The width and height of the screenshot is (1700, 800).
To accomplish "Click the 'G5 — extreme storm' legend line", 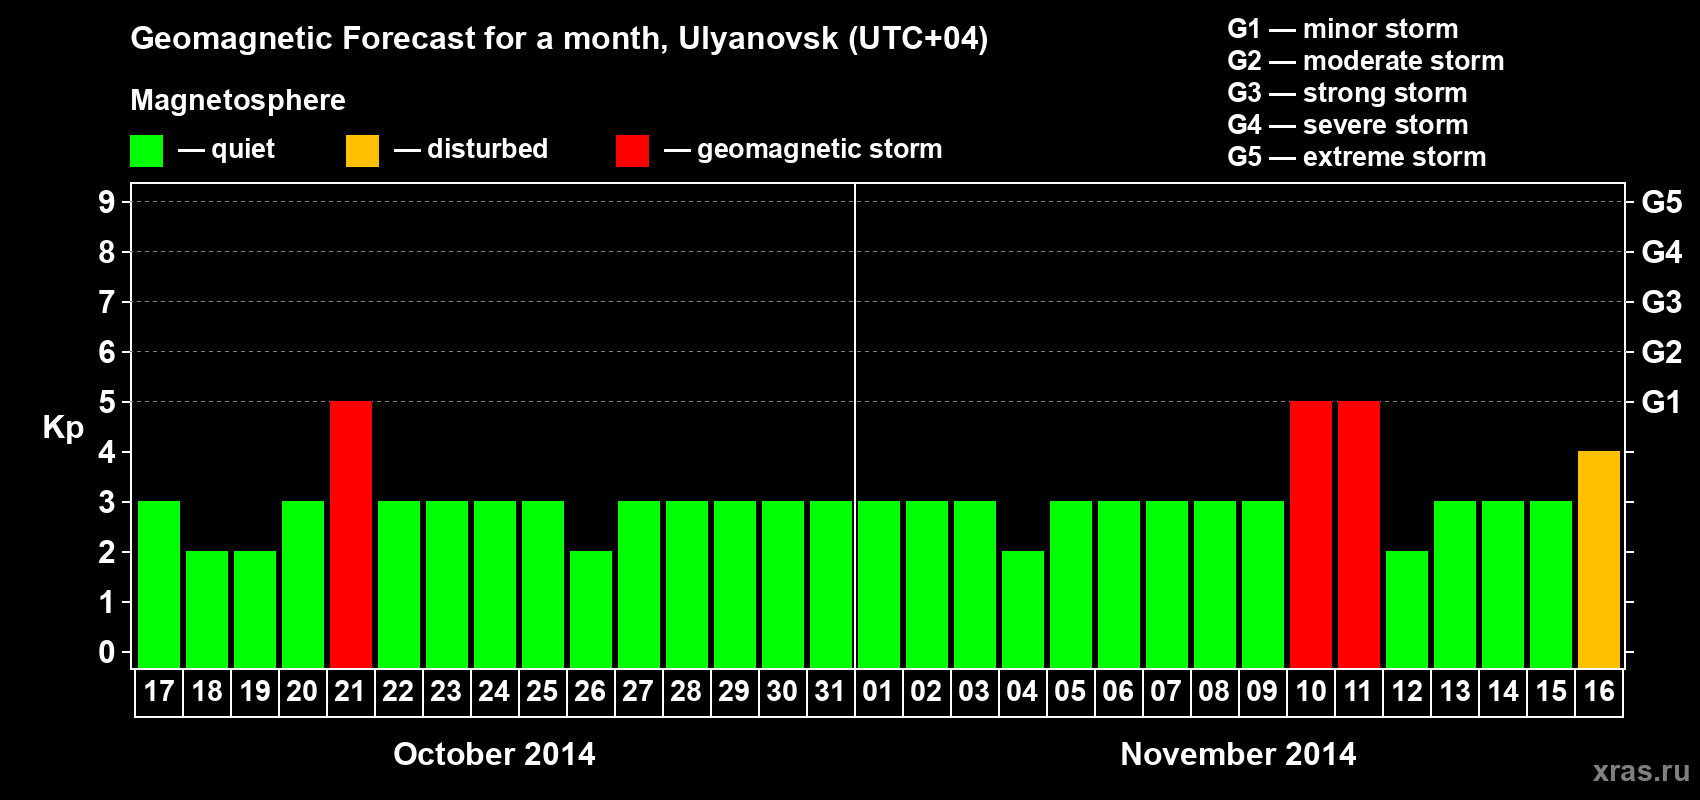I will (x=1356, y=157).
